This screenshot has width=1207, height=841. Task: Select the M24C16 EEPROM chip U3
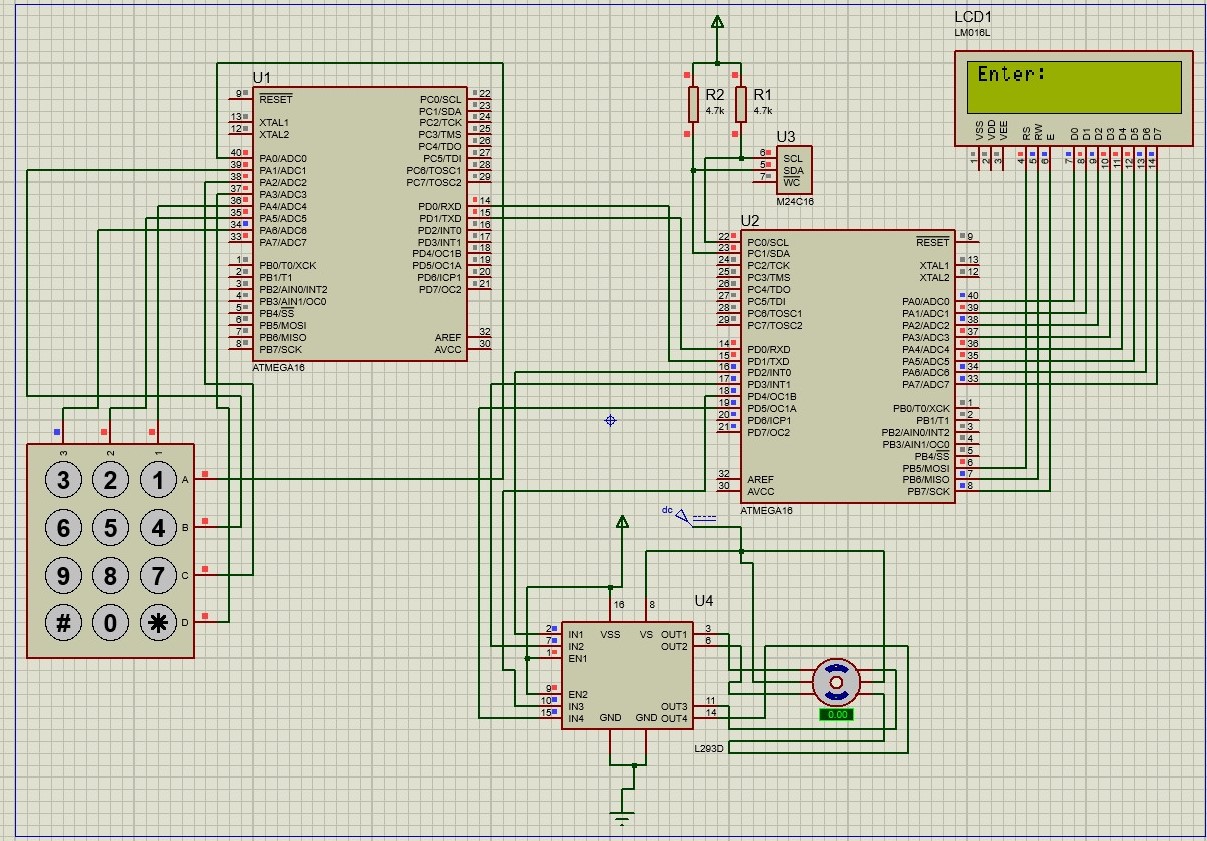click(x=795, y=170)
